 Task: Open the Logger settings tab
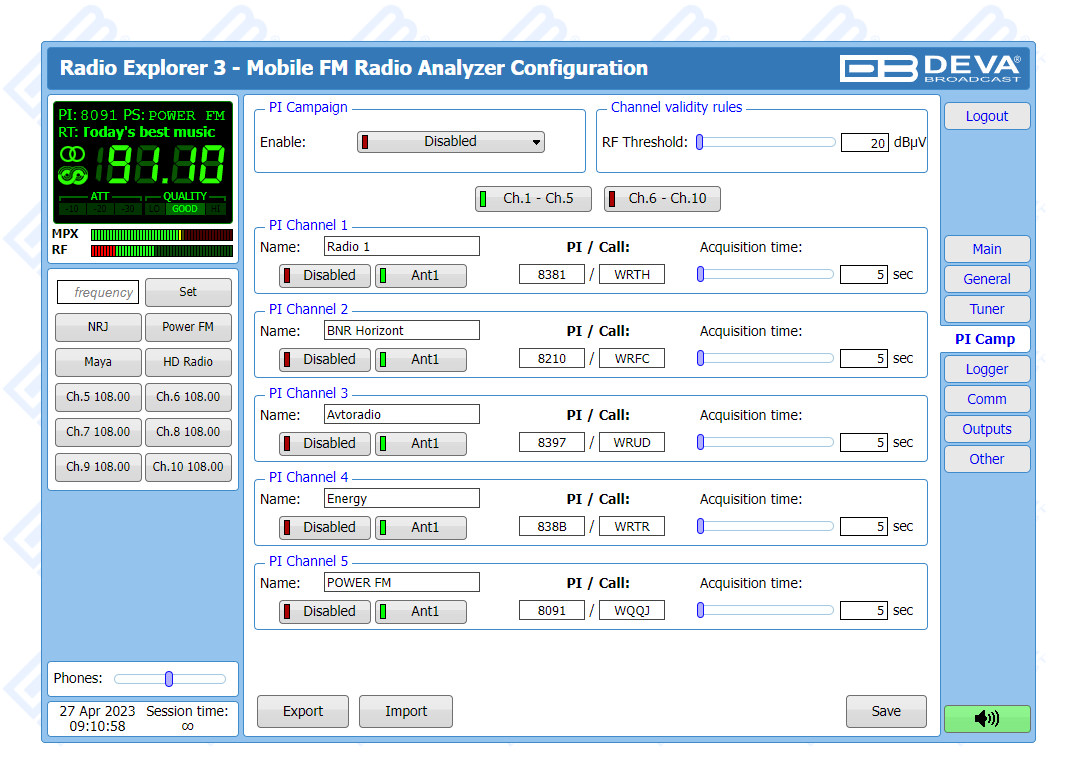[x=986, y=369]
